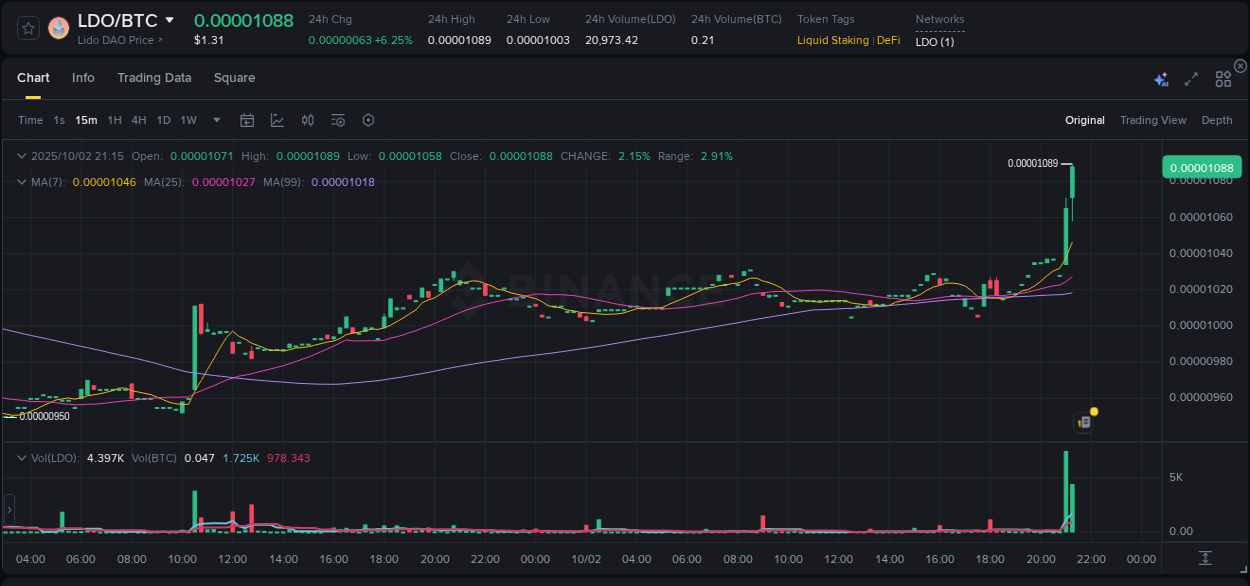Toggle favorite star for LDO/BTC pair
1250x586 pixels.
[x=27, y=28]
